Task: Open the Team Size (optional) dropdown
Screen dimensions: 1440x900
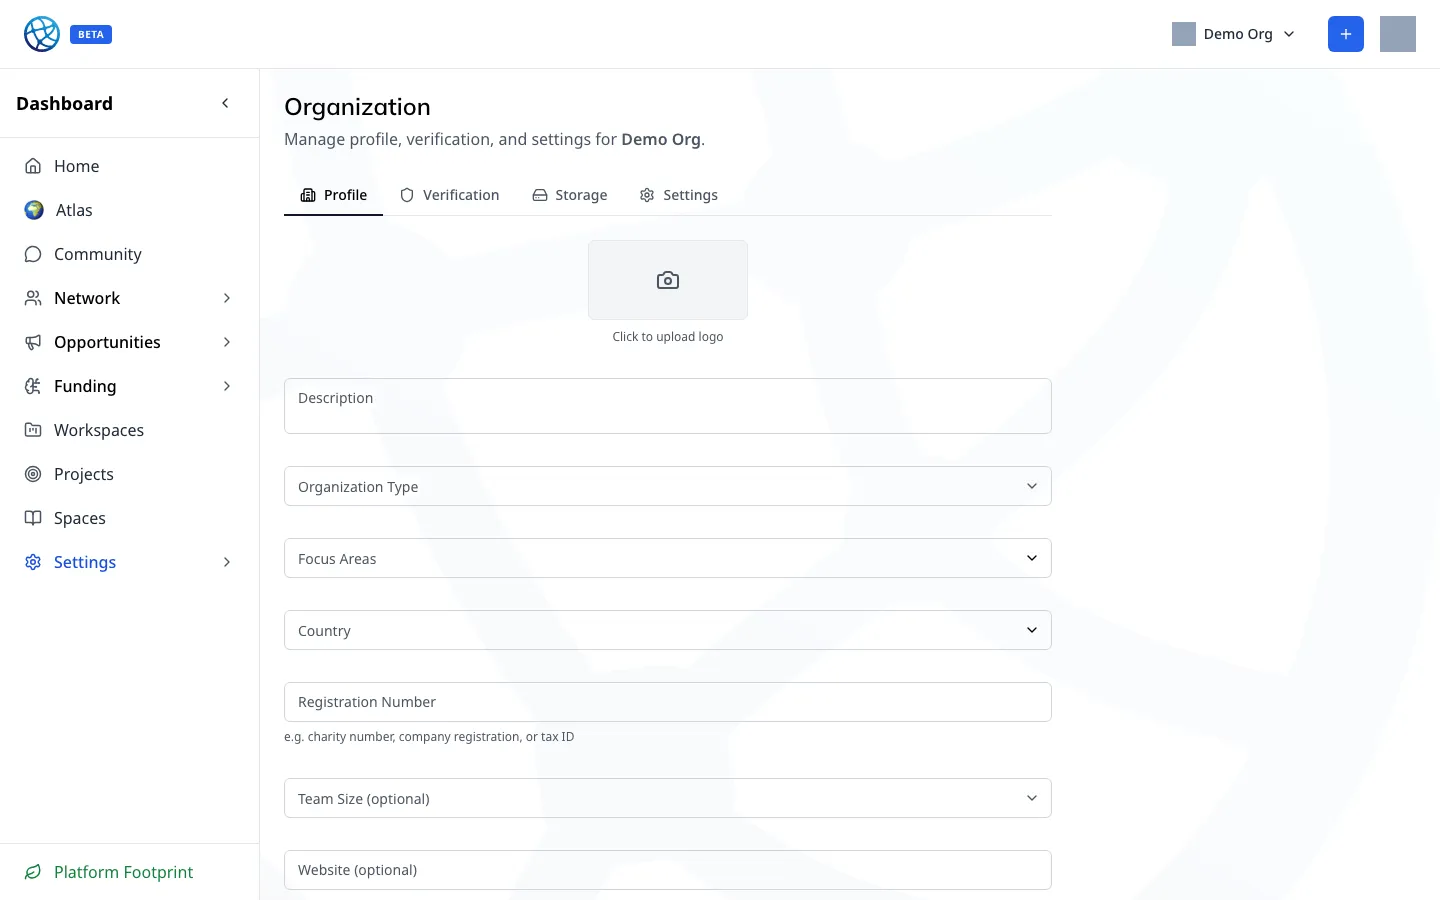Action: (668, 798)
